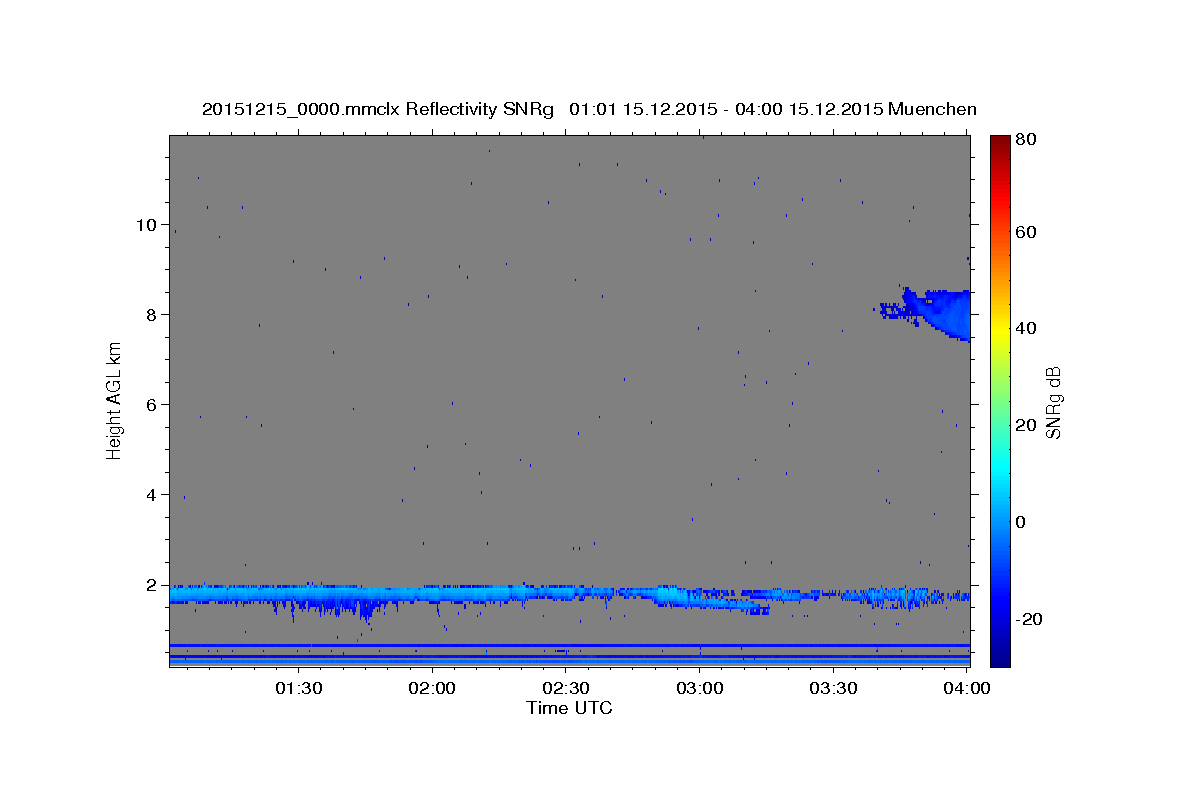Image resolution: width=1200 pixels, height=800 pixels.
Task: Click the horizontal blue stripes near ground level
Action: click(570, 655)
